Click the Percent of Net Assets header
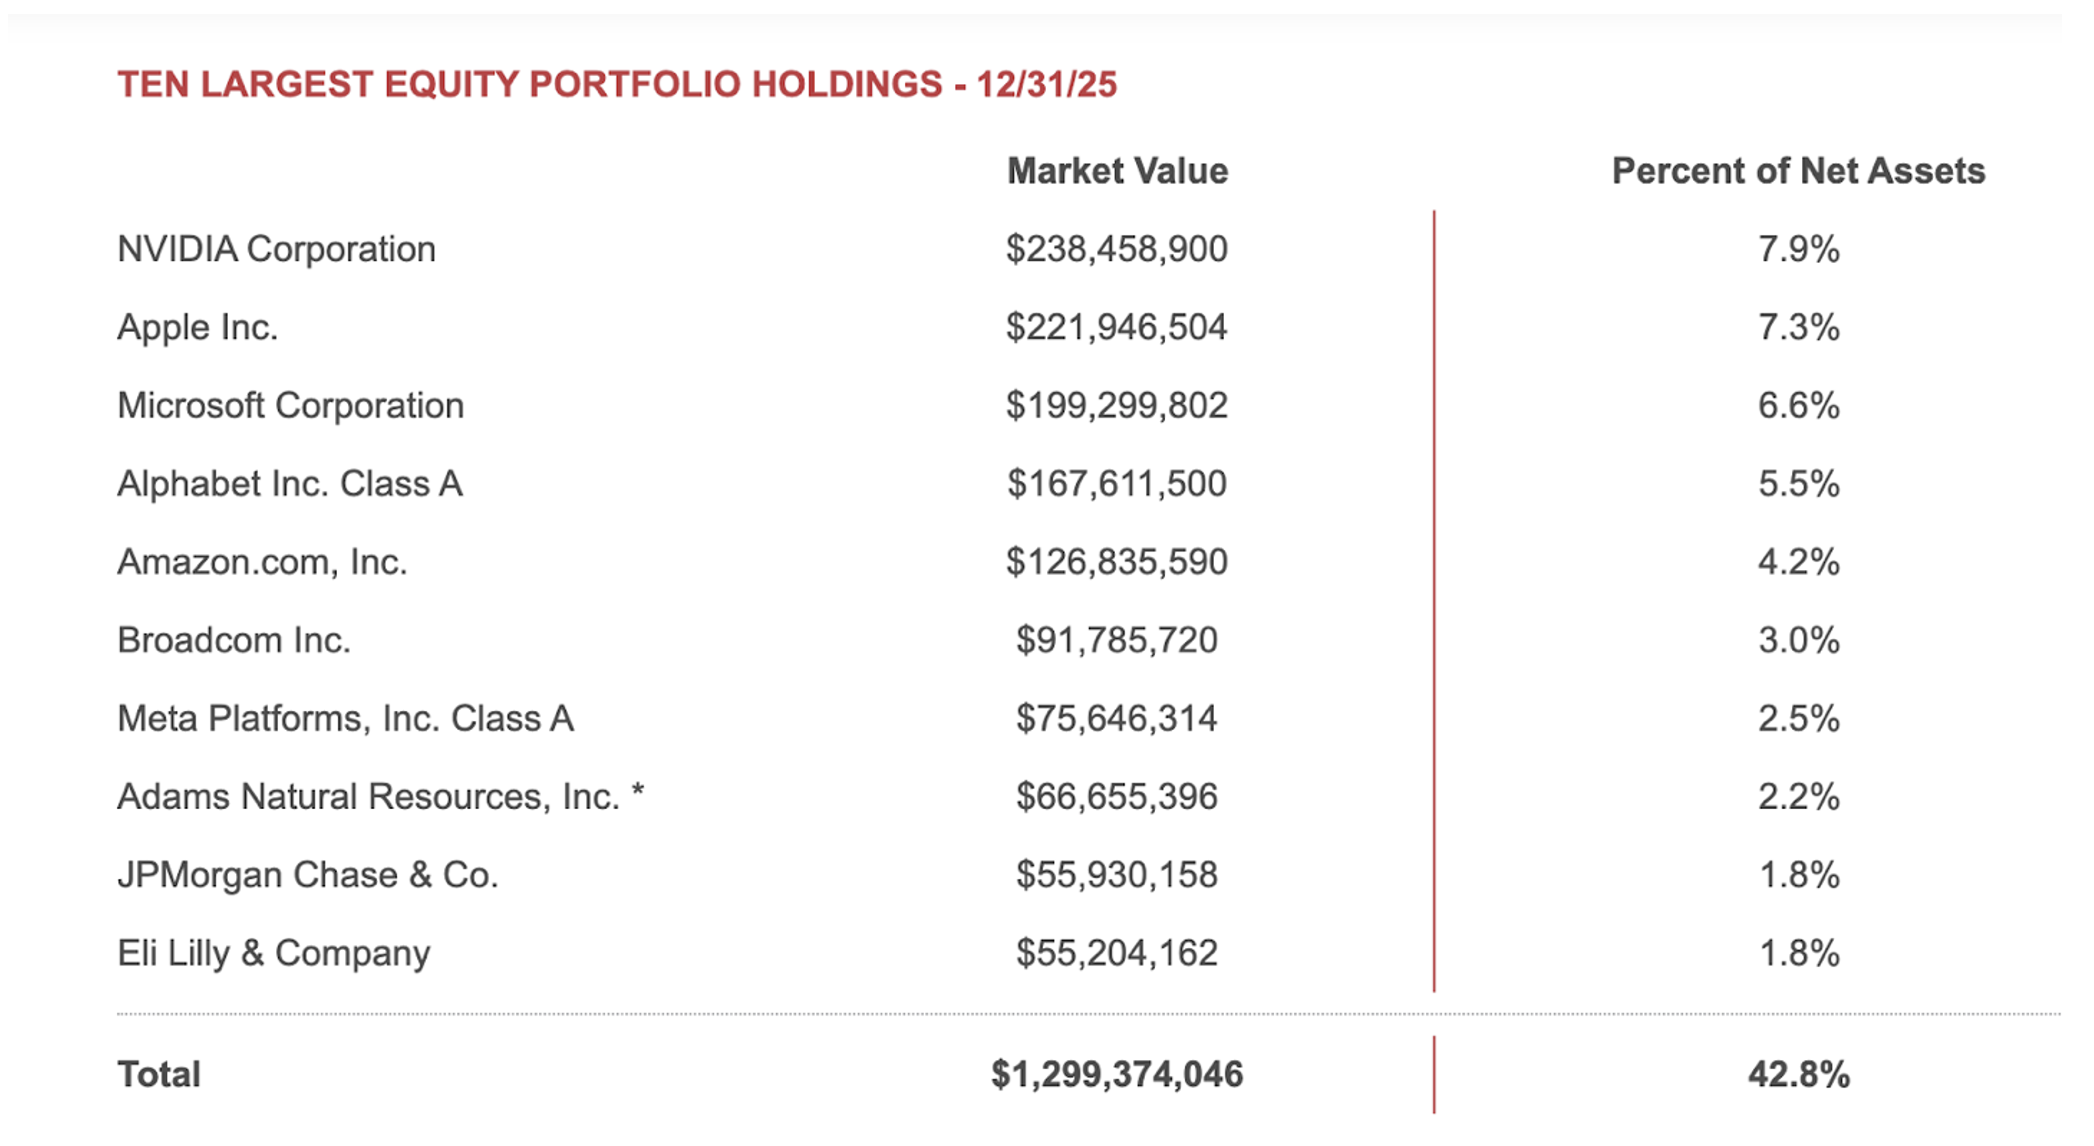Screen dimensions: 2094x1146 1797,171
